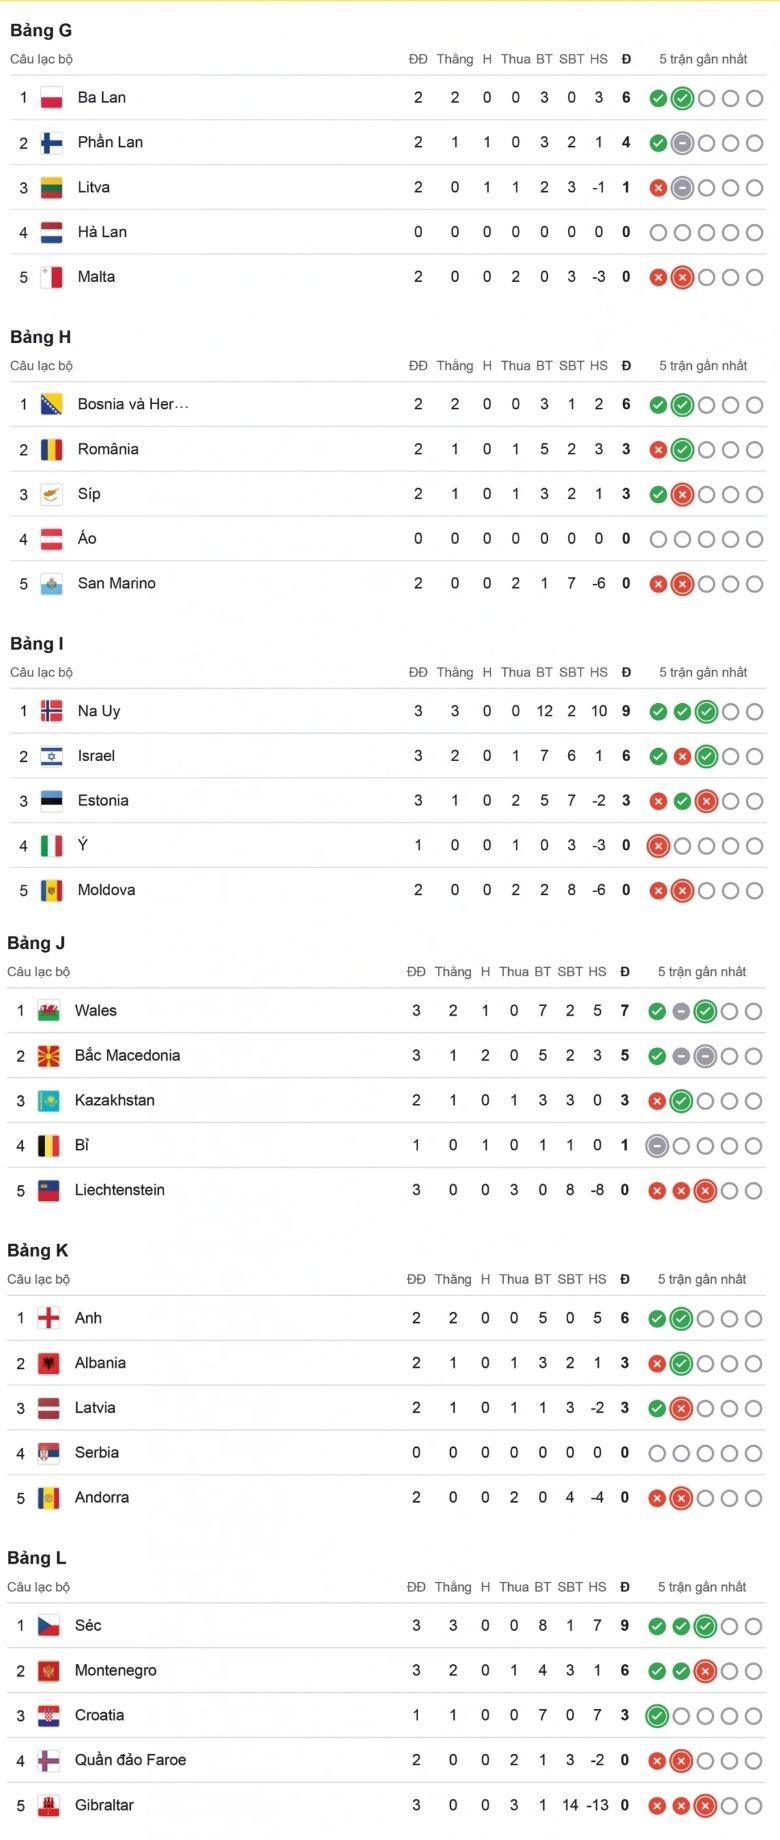Click the Thắng column header in Bảng G
Screen dimensions: 780x1840
point(454,59)
